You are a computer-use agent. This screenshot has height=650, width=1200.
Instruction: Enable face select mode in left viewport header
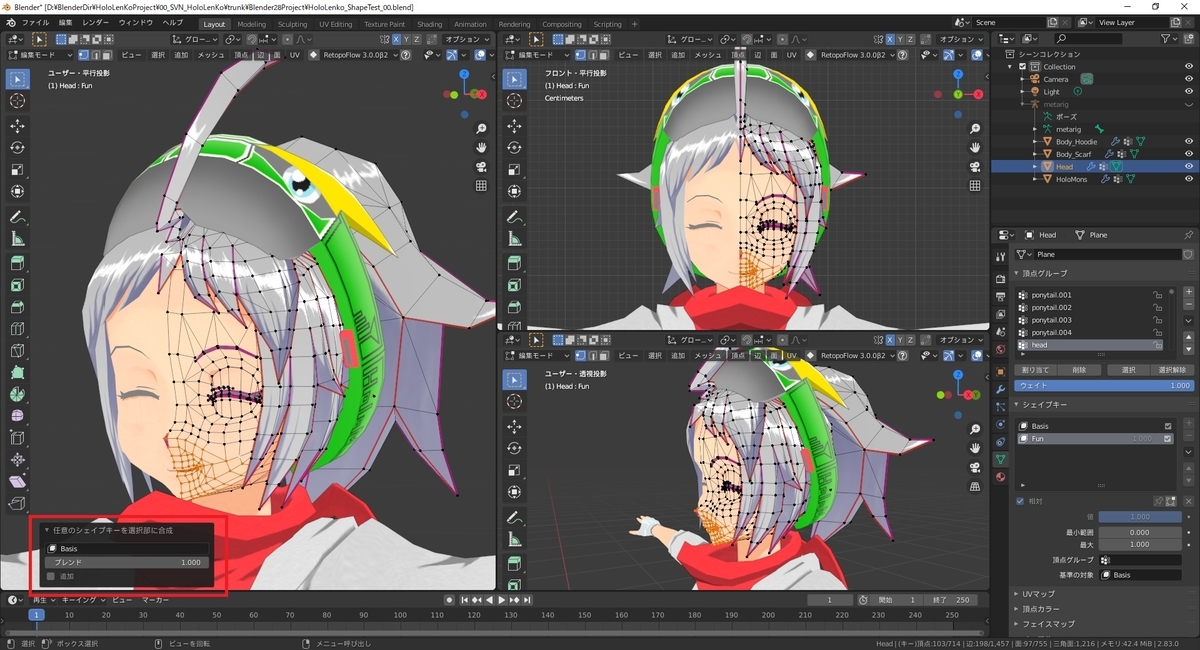pyautogui.click(x=107, y=55)
